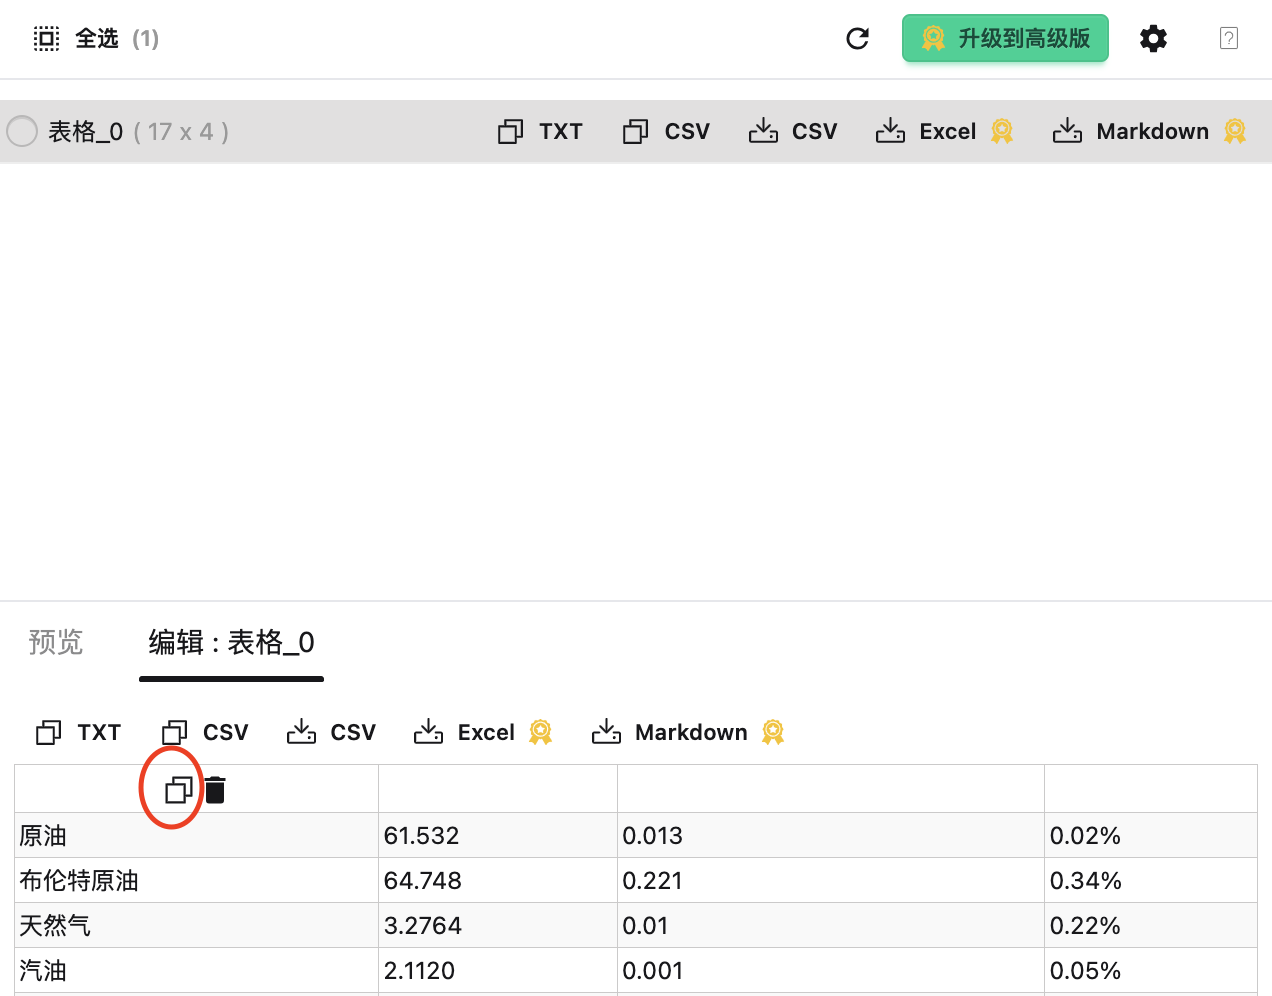This screenshot has width=1272, height=996.
Task: Copy 表格_0 as TXT in list row
Action: (x=540, y=131)
